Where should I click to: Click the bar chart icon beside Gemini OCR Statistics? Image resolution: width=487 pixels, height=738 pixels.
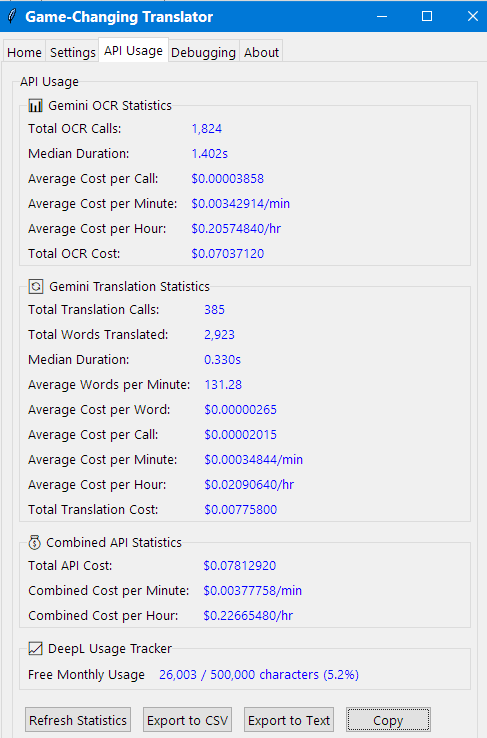coord(35,105)
